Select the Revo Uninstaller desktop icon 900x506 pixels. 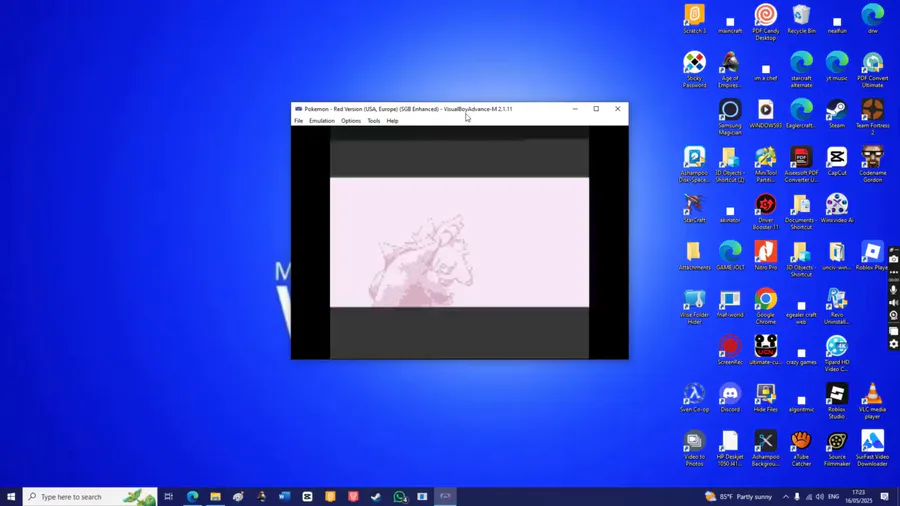pos(837,306)
